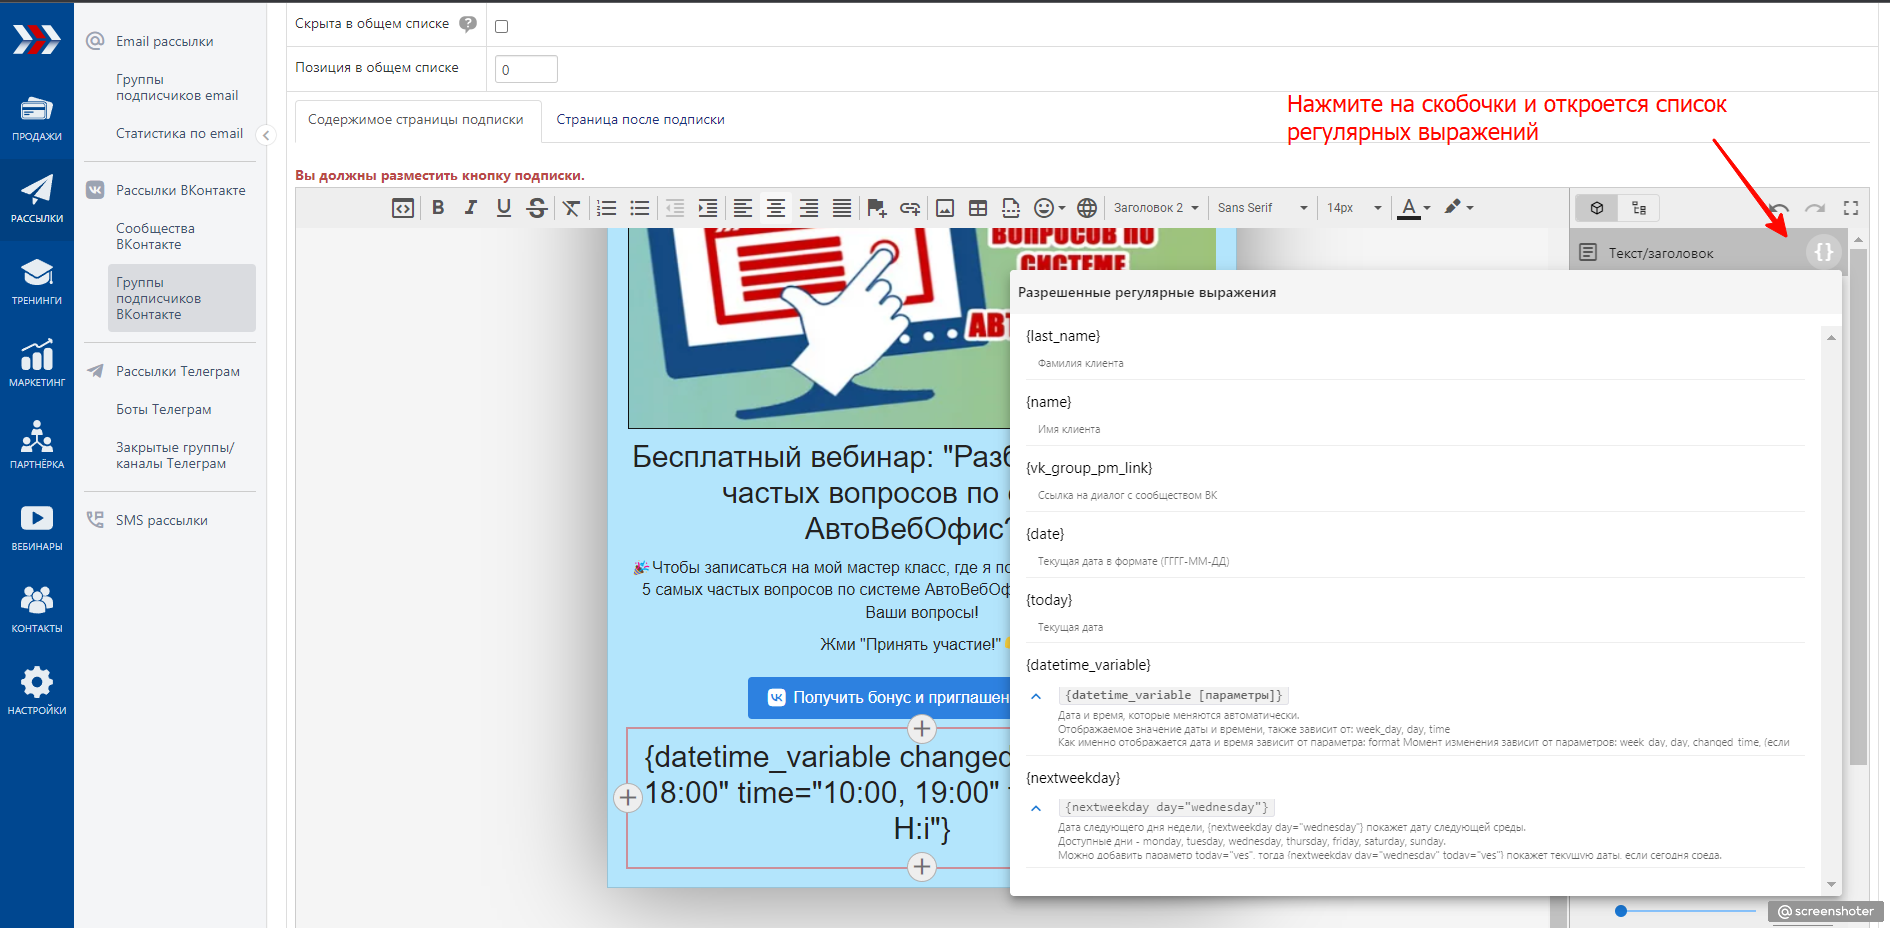The image size is (1890, 928).
Task: Insert an image
Action: point(945,208)
